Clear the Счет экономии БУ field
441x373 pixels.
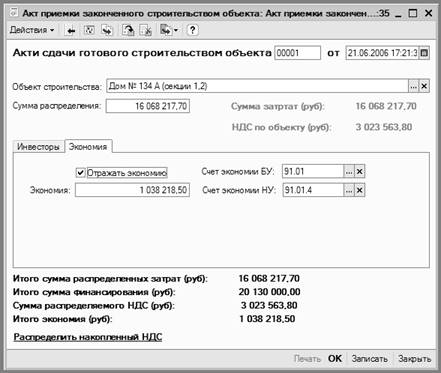coord(360,172)
